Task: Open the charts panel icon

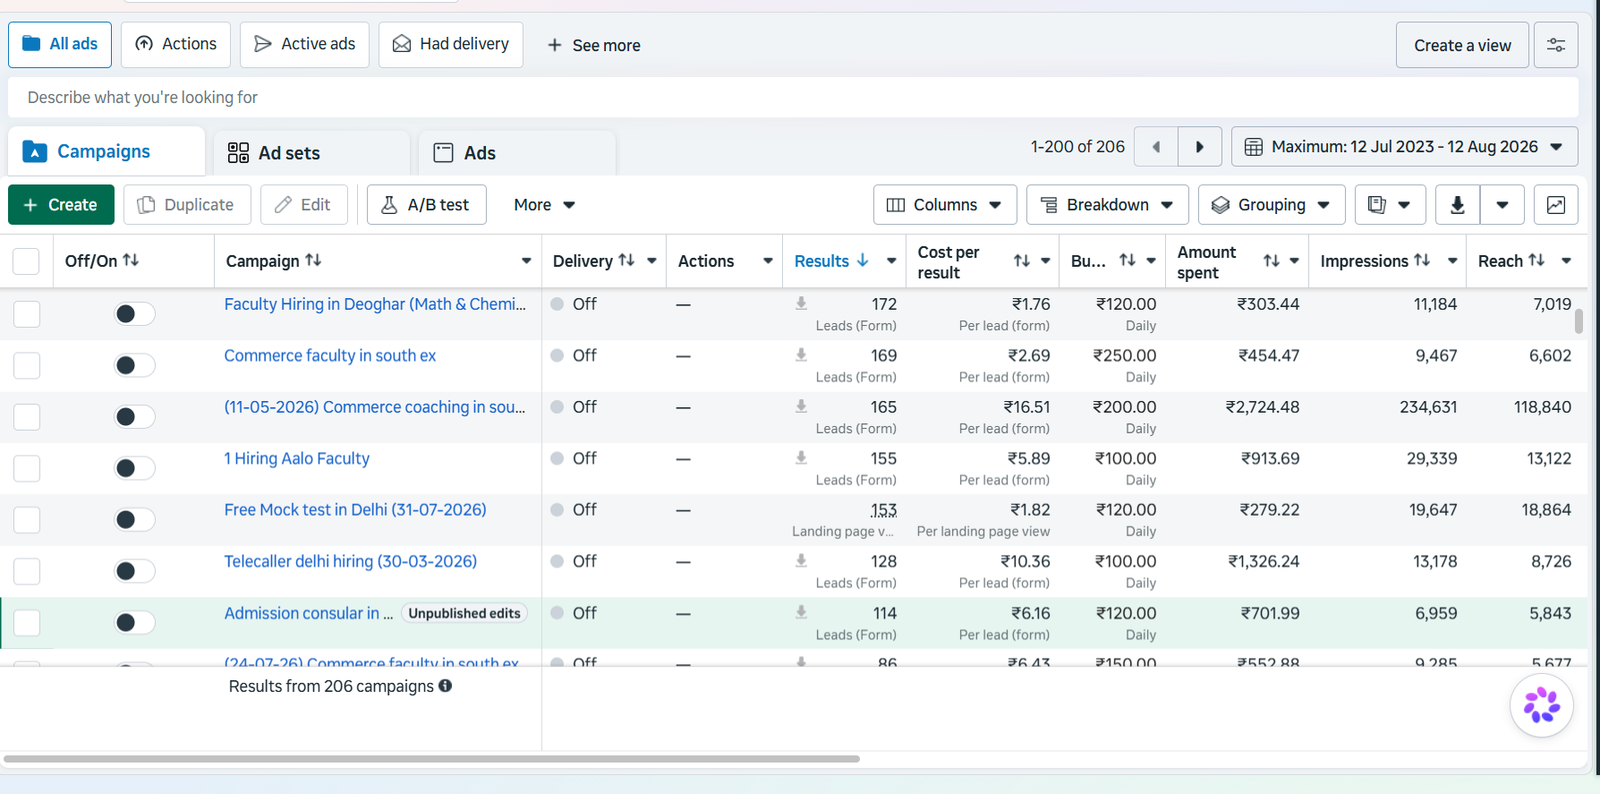Action: click(x=1556, y=205)
